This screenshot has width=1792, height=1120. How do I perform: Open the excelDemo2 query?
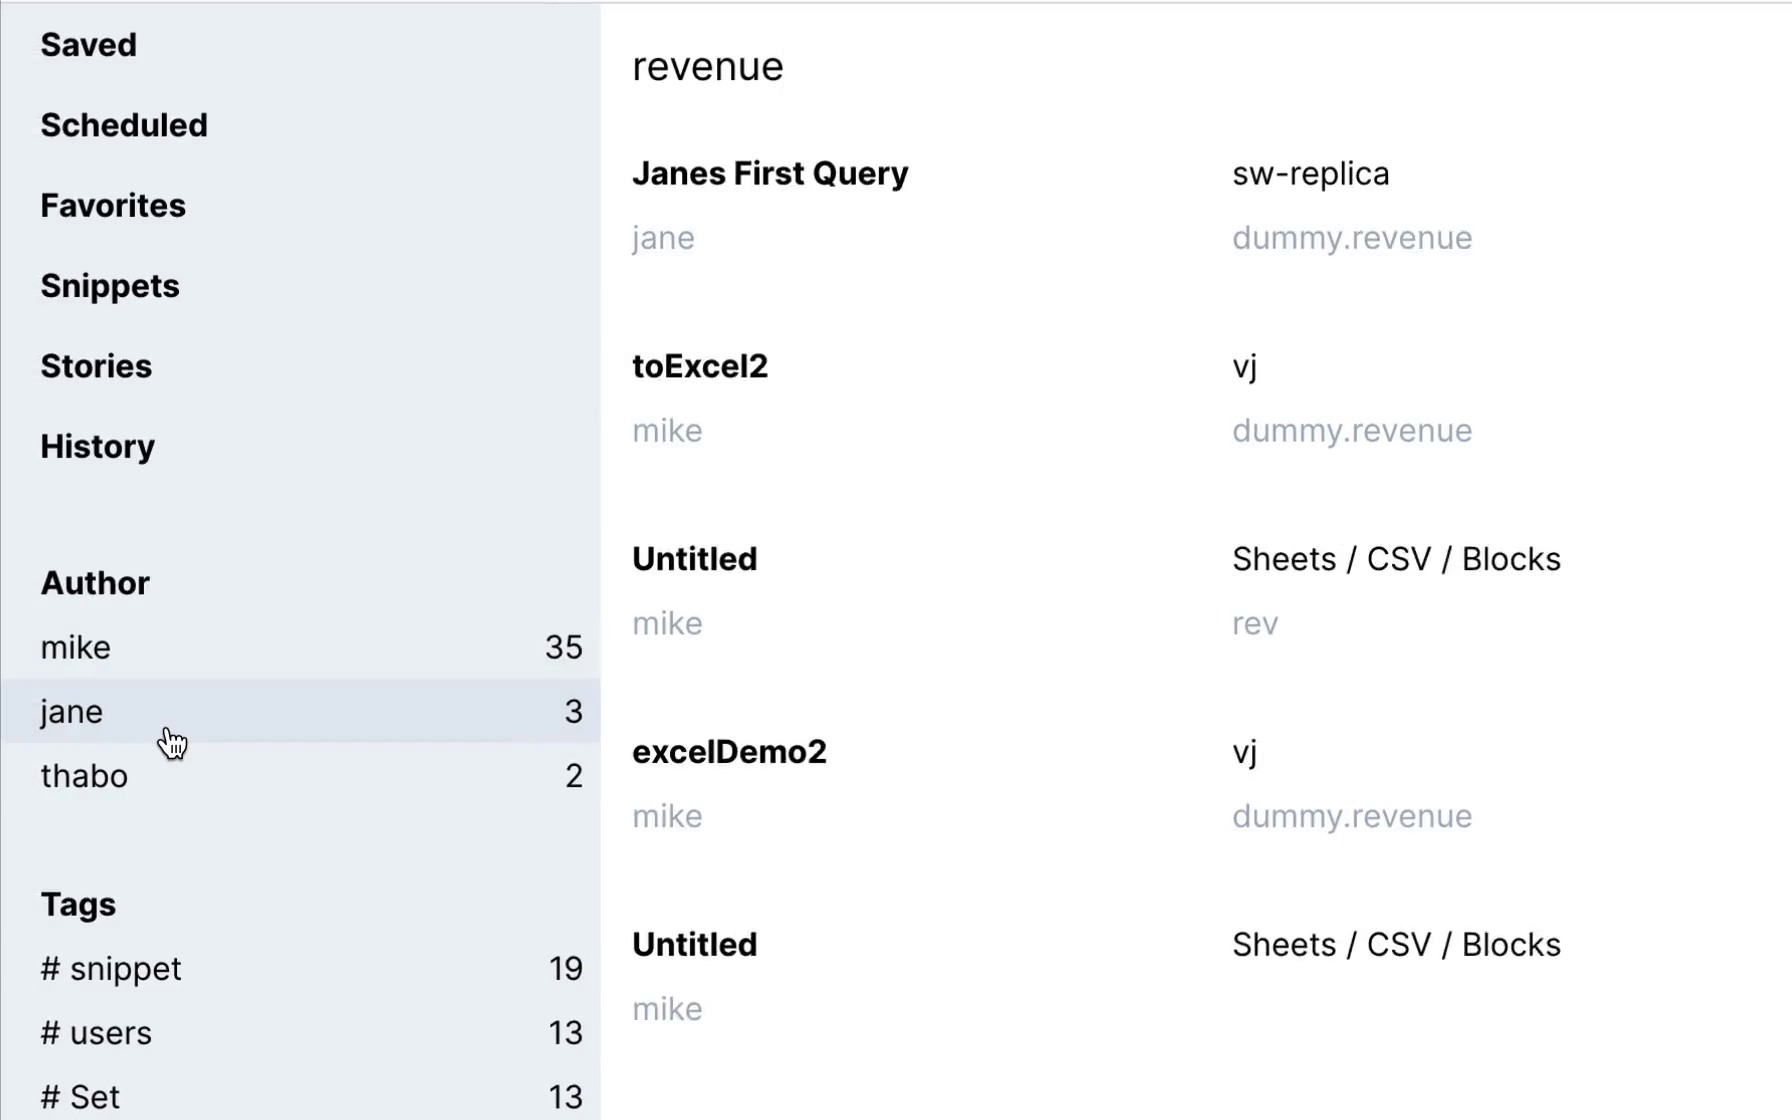tap(729, 752)
